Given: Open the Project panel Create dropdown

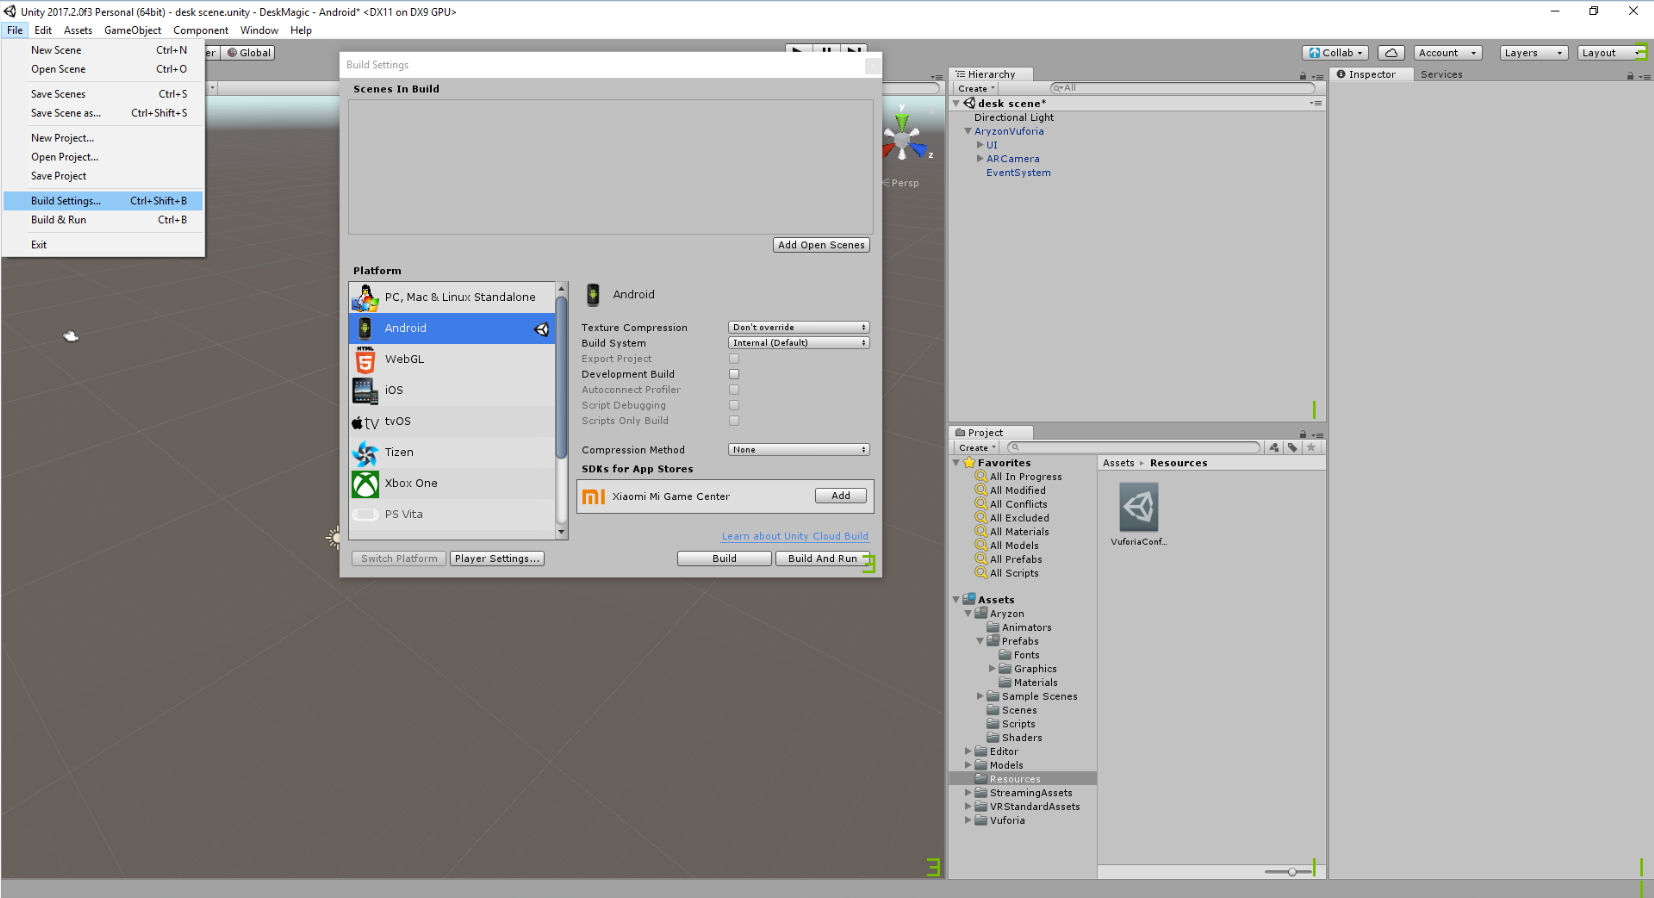Looking at the screenshot, I should (x=977, y=448).
